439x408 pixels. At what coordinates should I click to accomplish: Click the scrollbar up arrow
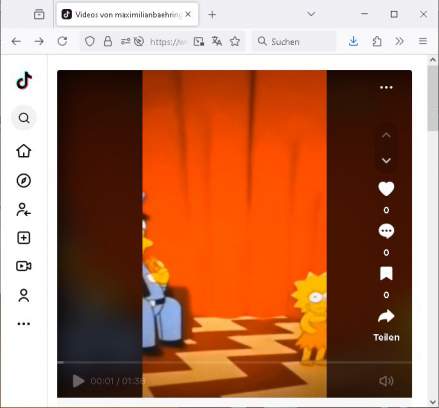coord(433,60)
